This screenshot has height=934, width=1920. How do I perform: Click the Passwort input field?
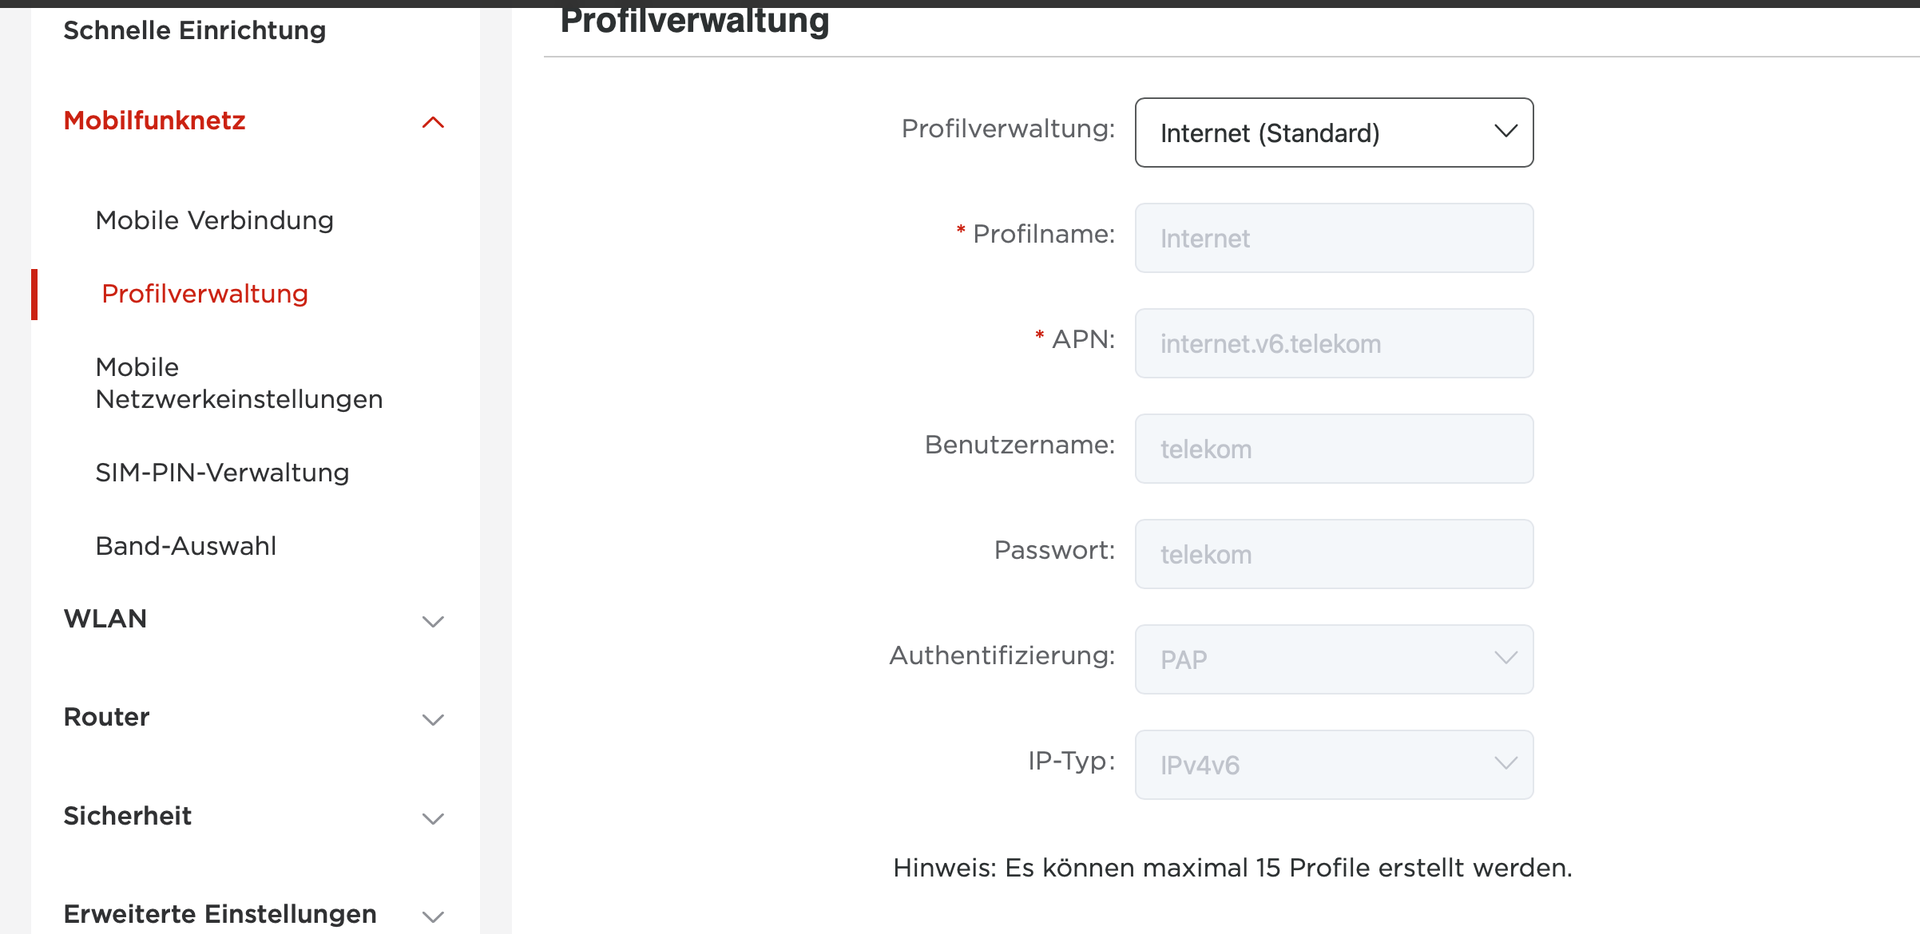1334,554
